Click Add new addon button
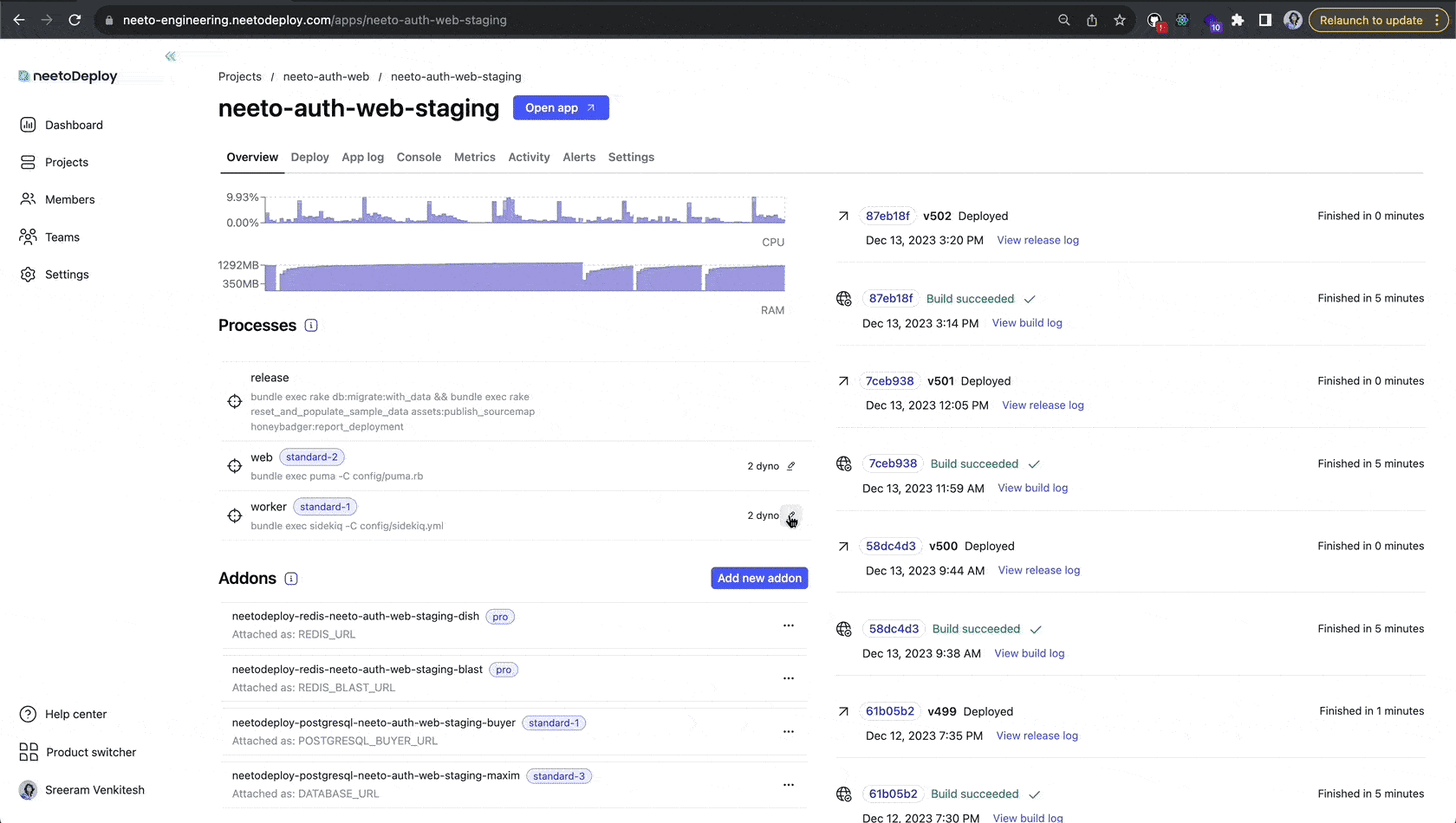This screenshot has width=1456, height=823. click(760, 578)
